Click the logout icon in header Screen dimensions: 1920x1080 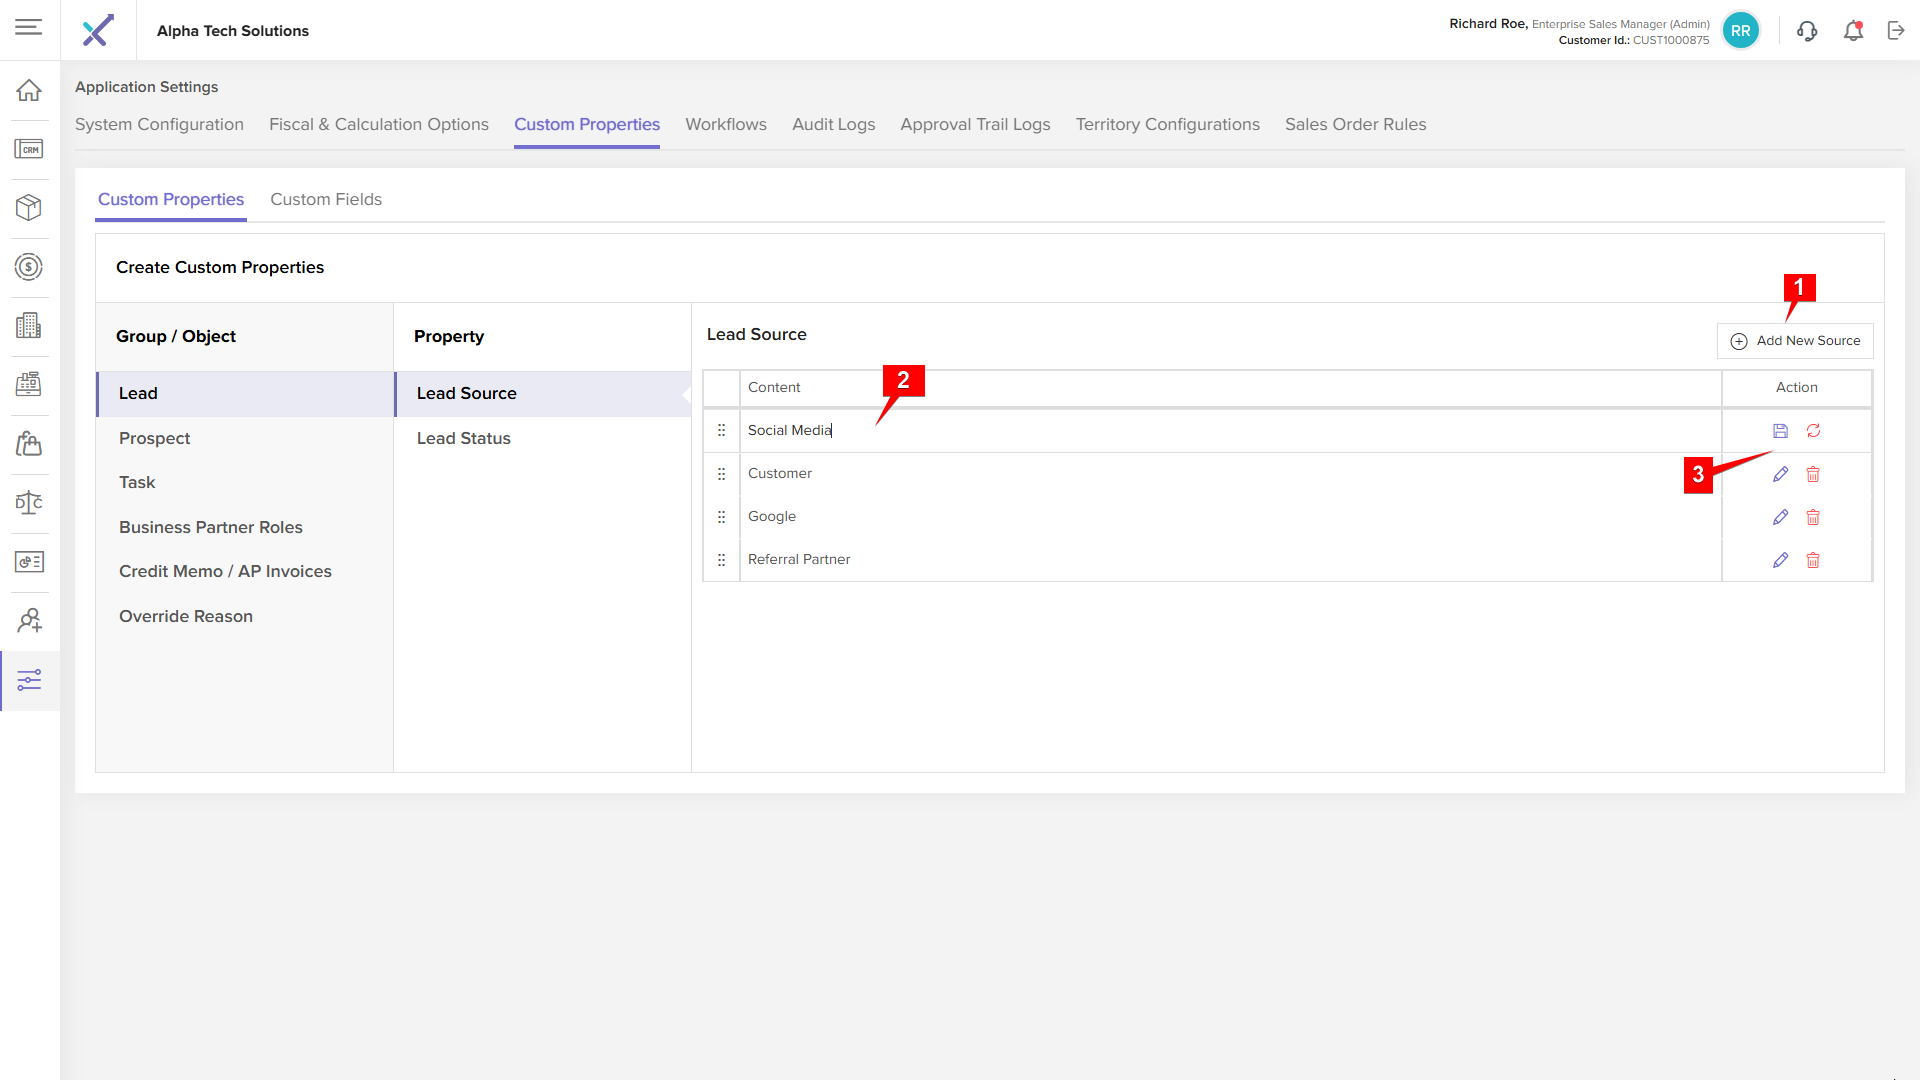pos(1896,31)
